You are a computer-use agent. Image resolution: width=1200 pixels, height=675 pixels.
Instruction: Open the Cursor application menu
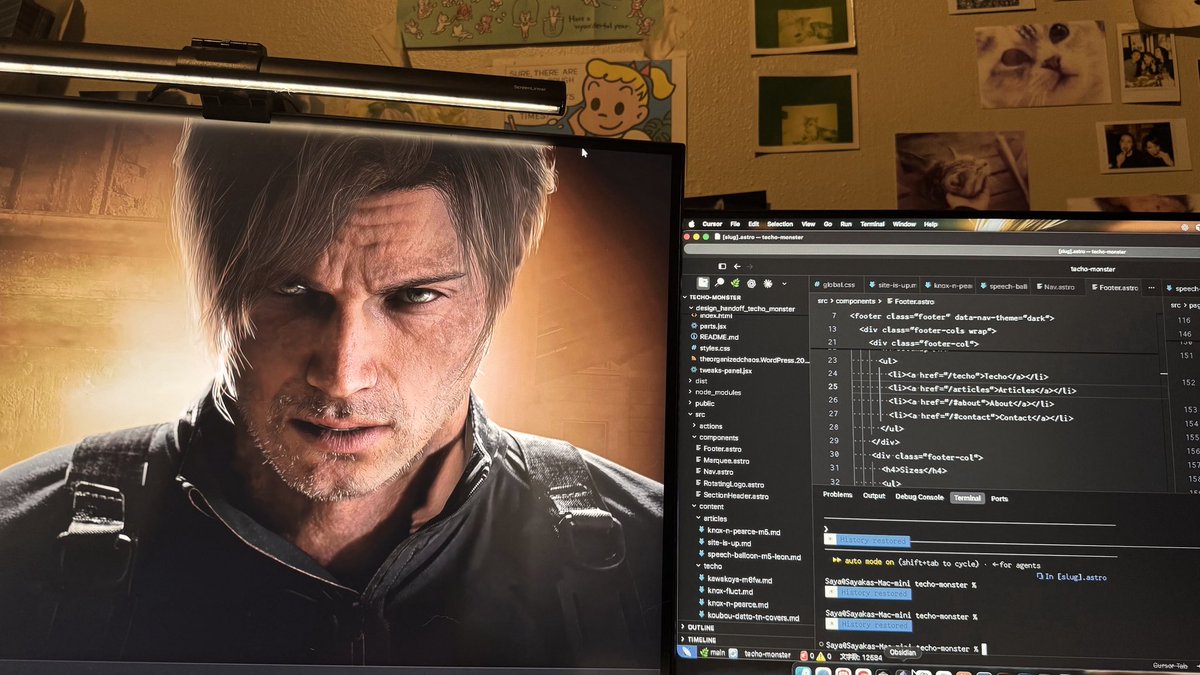point(712,224)
